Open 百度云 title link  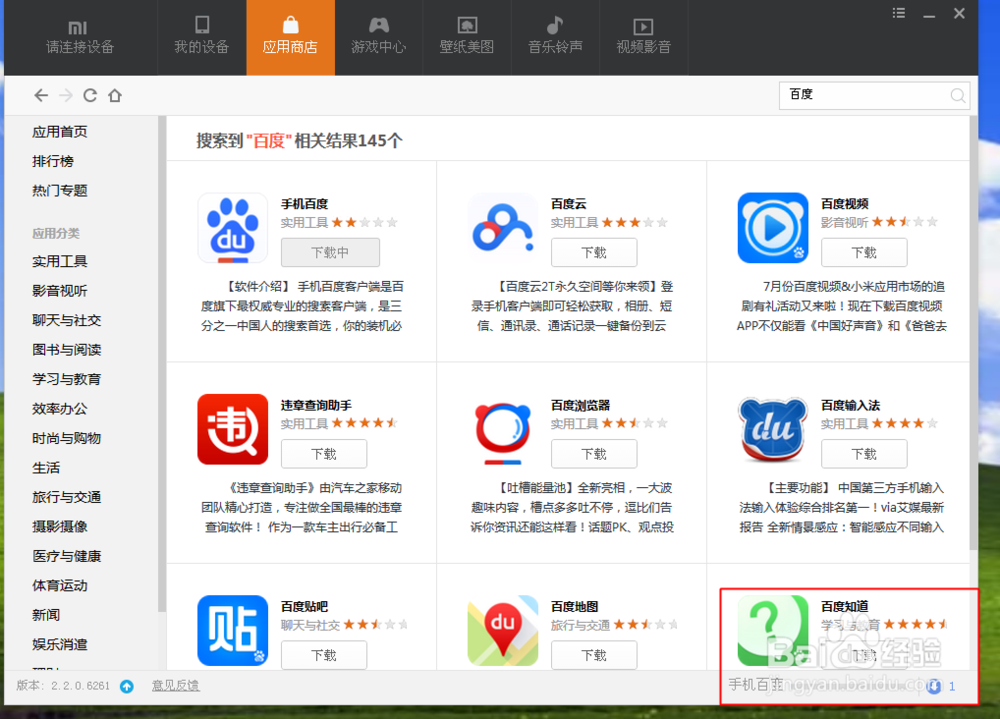click(569, 204)
